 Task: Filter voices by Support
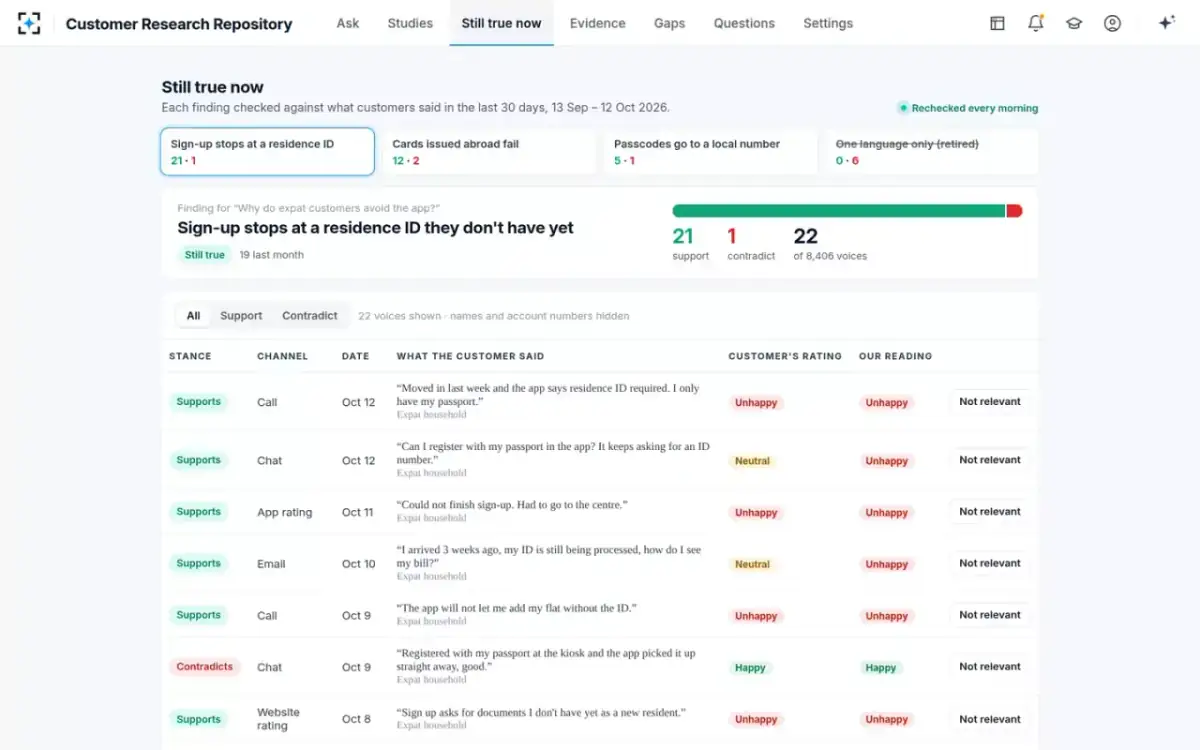coord(241,316)
